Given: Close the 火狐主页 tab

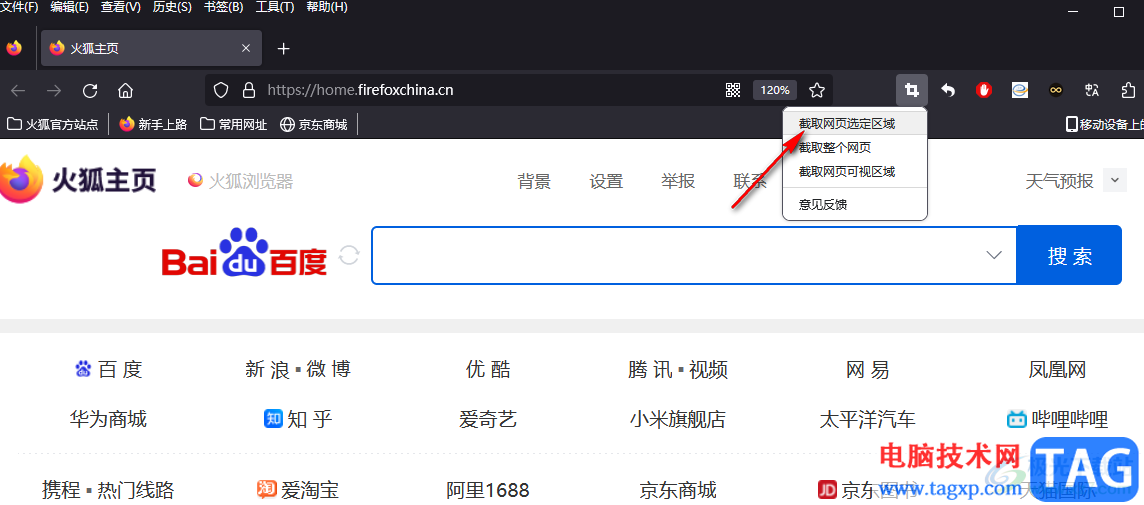Looking at the screenshot, I should [x=246, y=48].
